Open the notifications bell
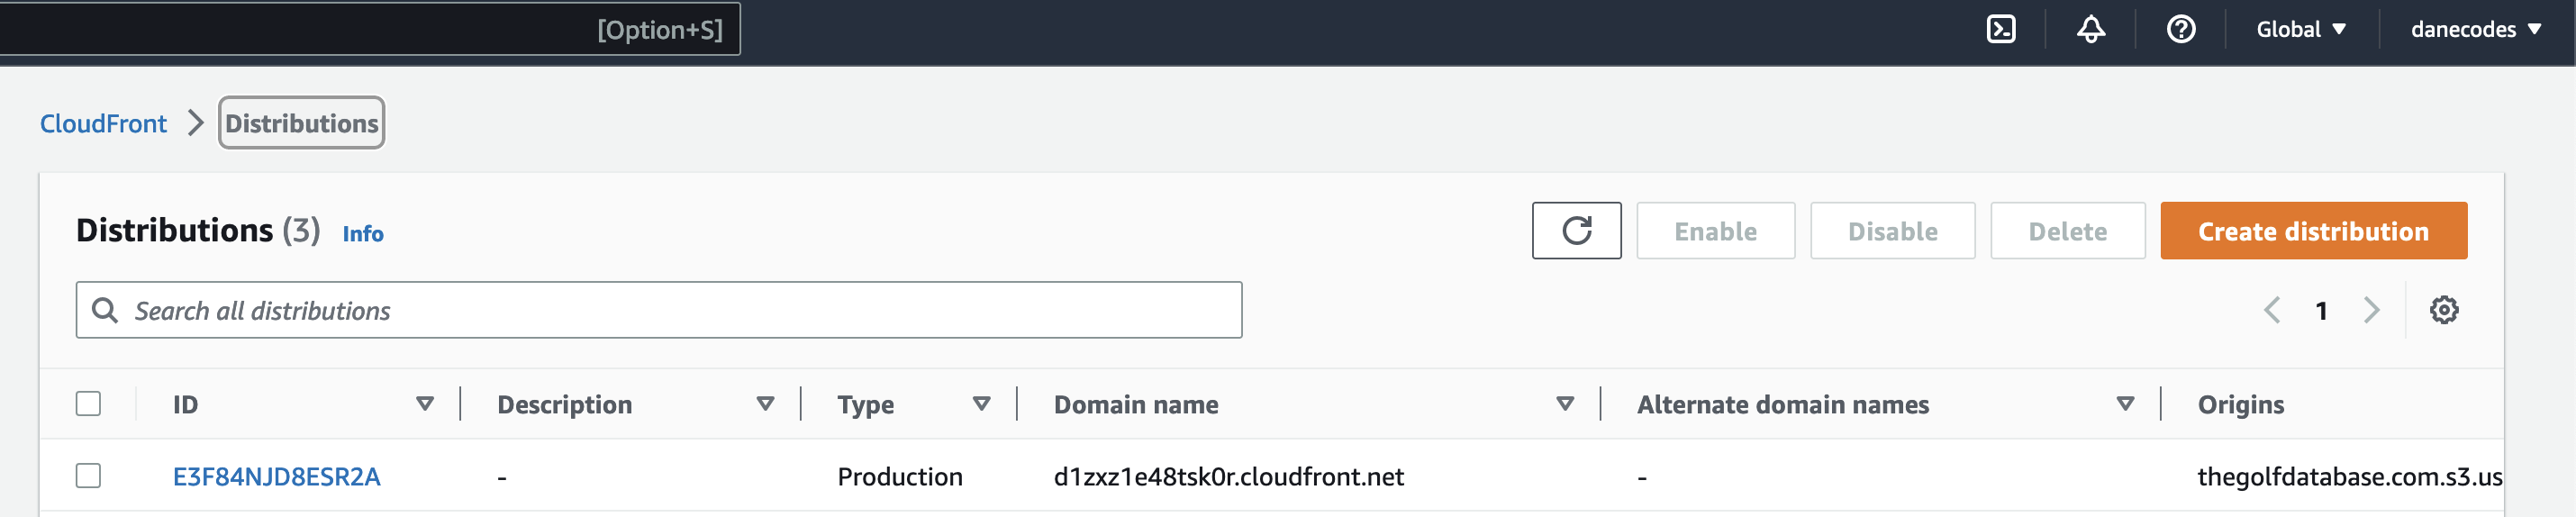This screenshot has width=2576, height=517. click(x=2091, y=29)
